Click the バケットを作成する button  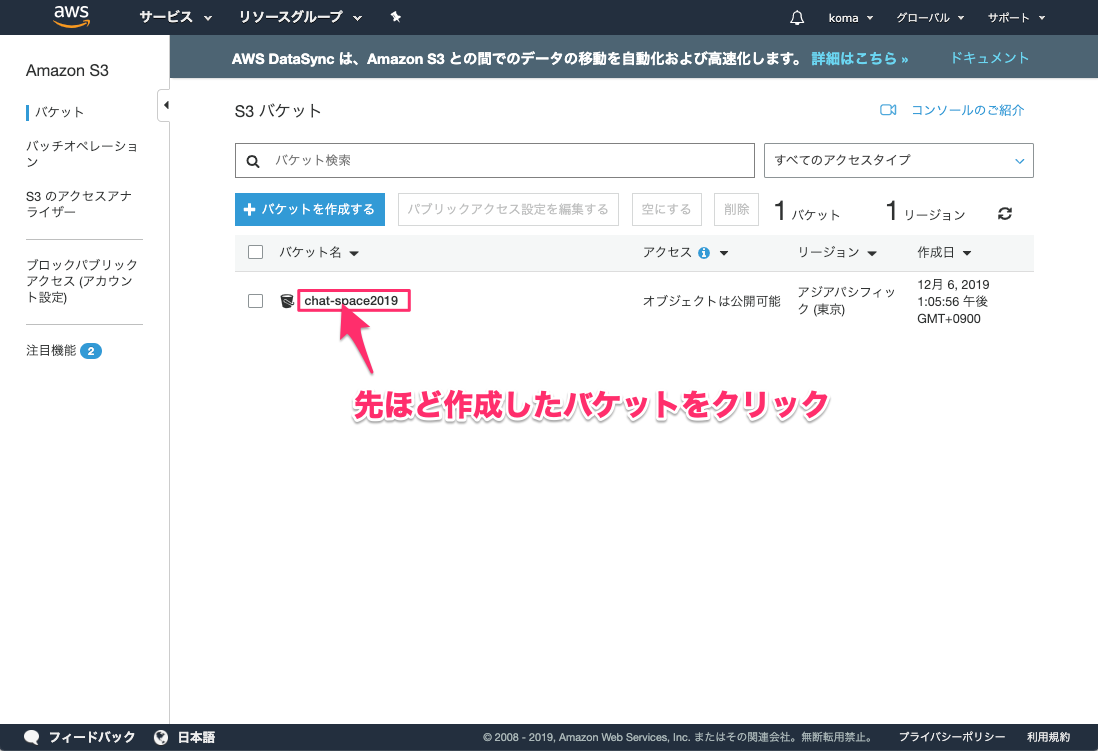point(310,209)
